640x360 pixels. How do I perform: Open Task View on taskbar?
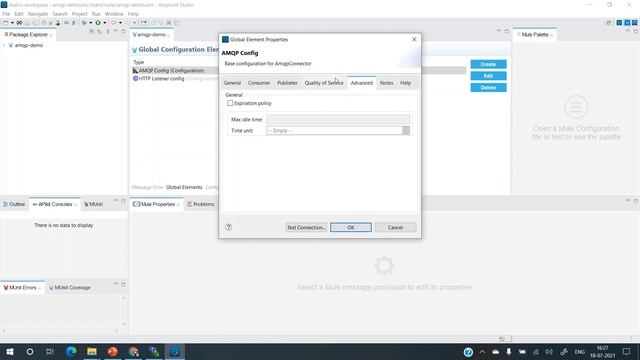coord(50,351)
